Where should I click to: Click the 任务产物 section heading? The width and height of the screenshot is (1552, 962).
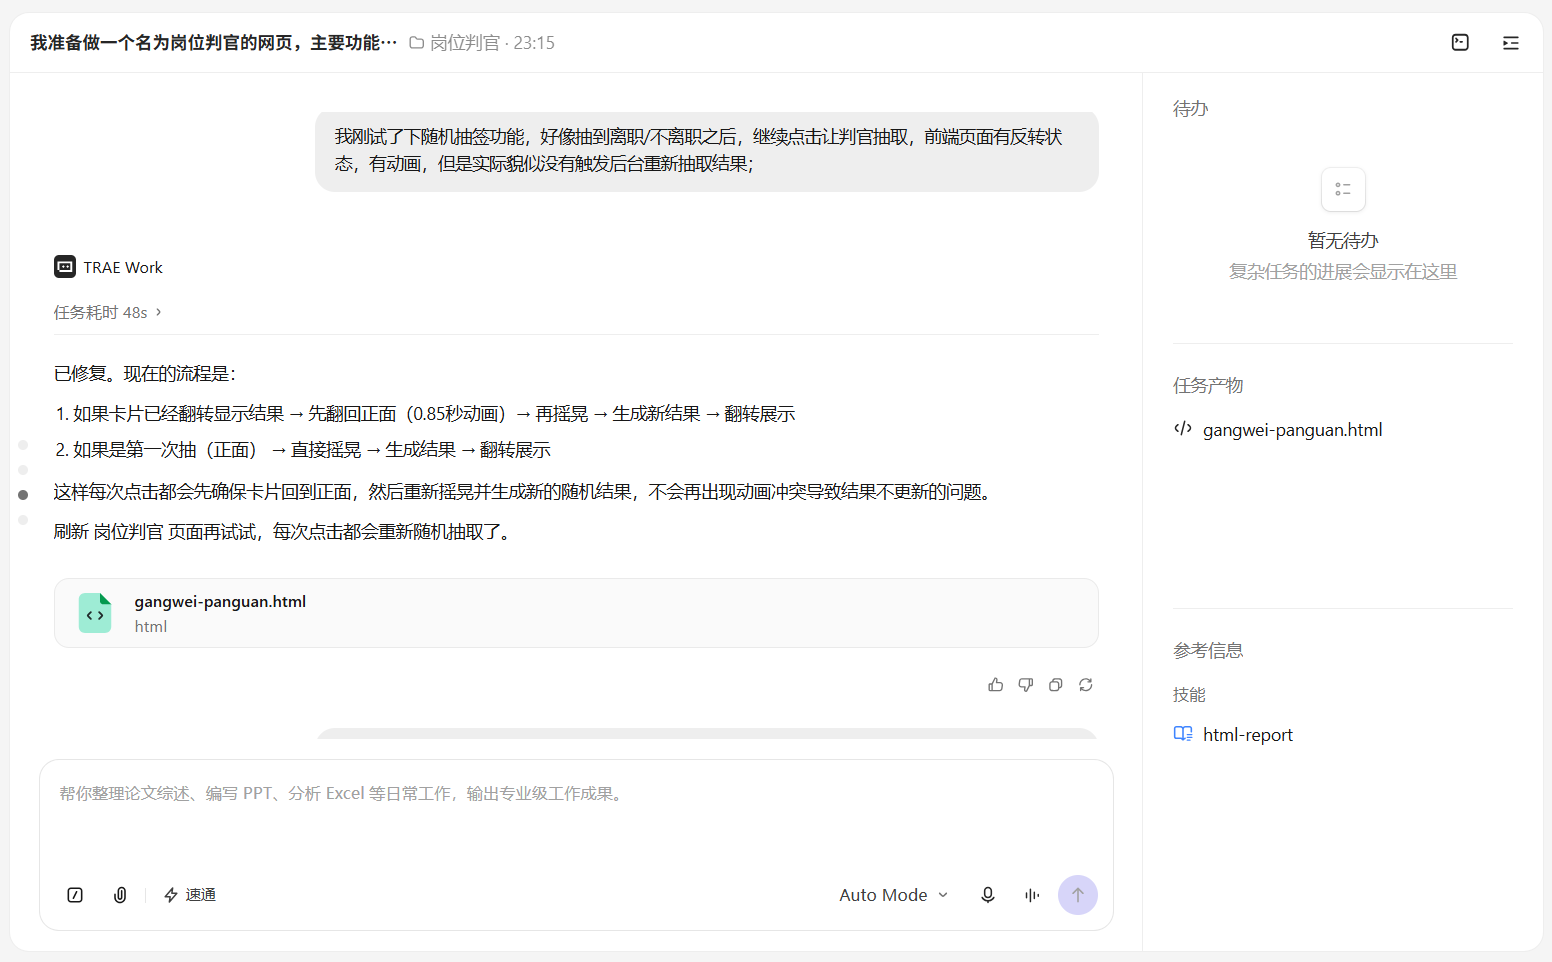[1208, 385]
